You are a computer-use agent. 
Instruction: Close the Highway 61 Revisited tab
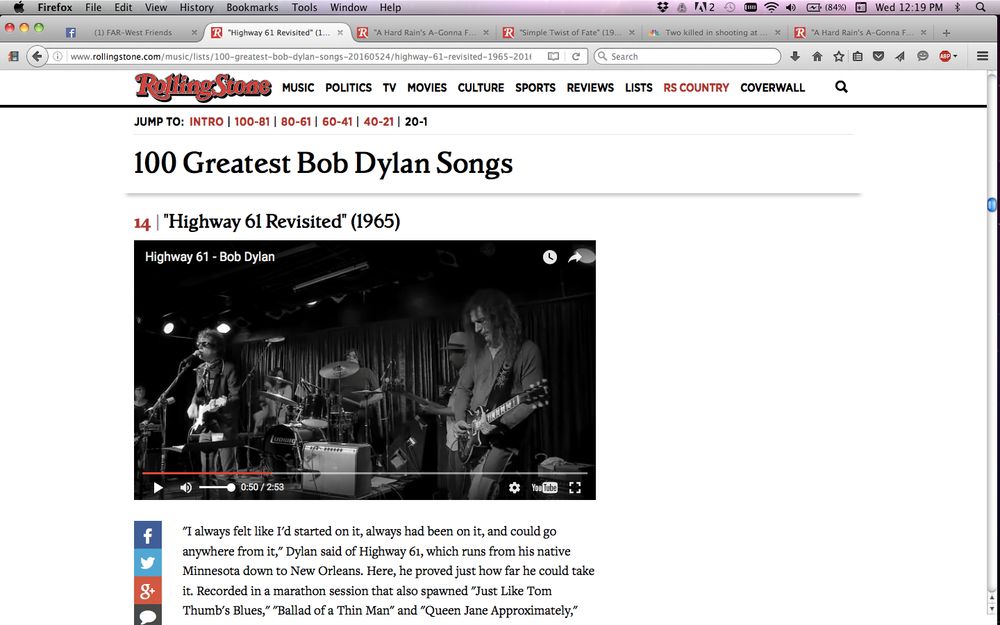pyautogui.click(x=340, y=33)
